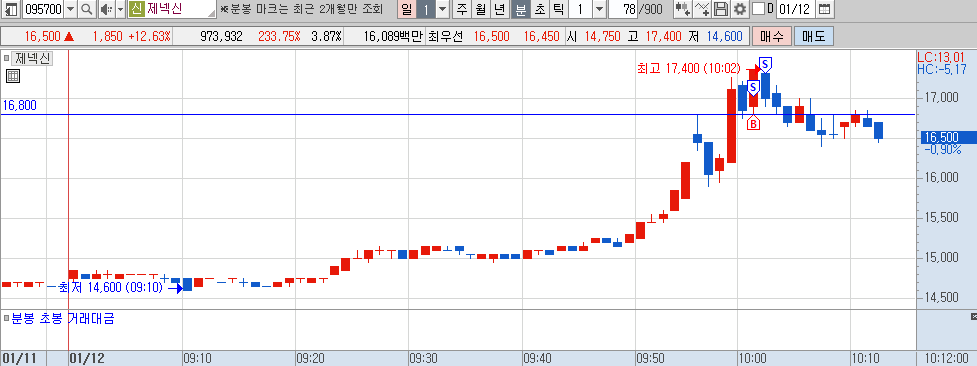The height and width of the screenshot is (366, 977).
Task: Expand the stock code dropdown arrow
Action: pyautogui.click(x=70, y=9)
